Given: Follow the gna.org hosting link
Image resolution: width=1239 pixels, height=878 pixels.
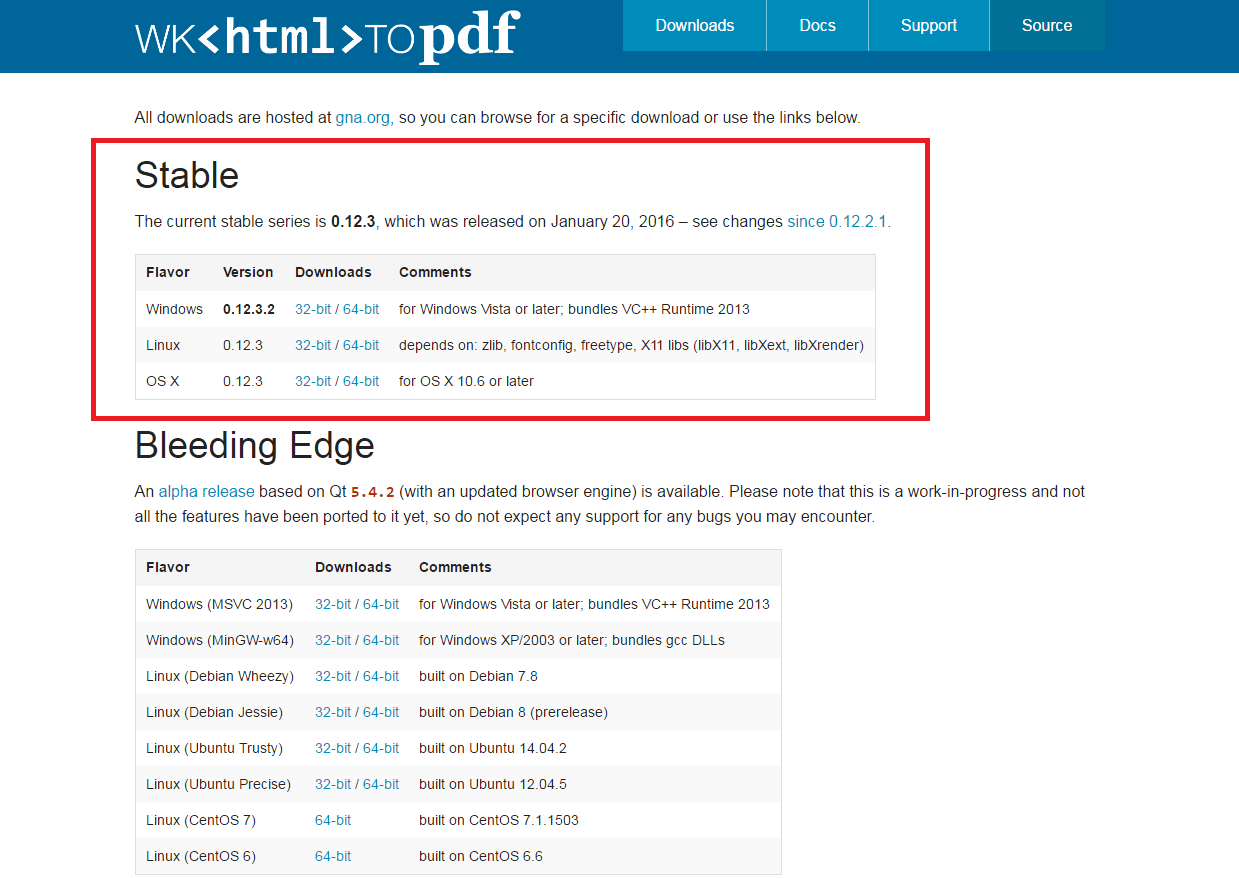Looking at the screenshot, I should coord(363,118).
